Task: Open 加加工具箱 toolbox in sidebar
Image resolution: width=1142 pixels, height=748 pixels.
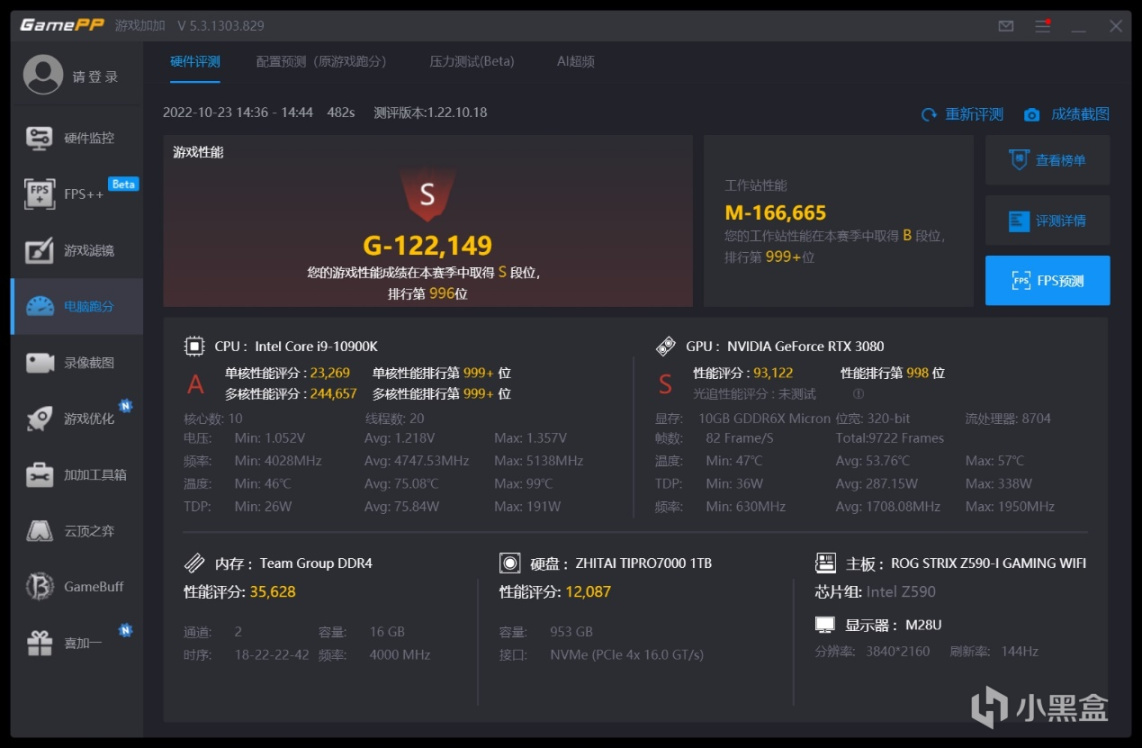Action: (77, 474)
